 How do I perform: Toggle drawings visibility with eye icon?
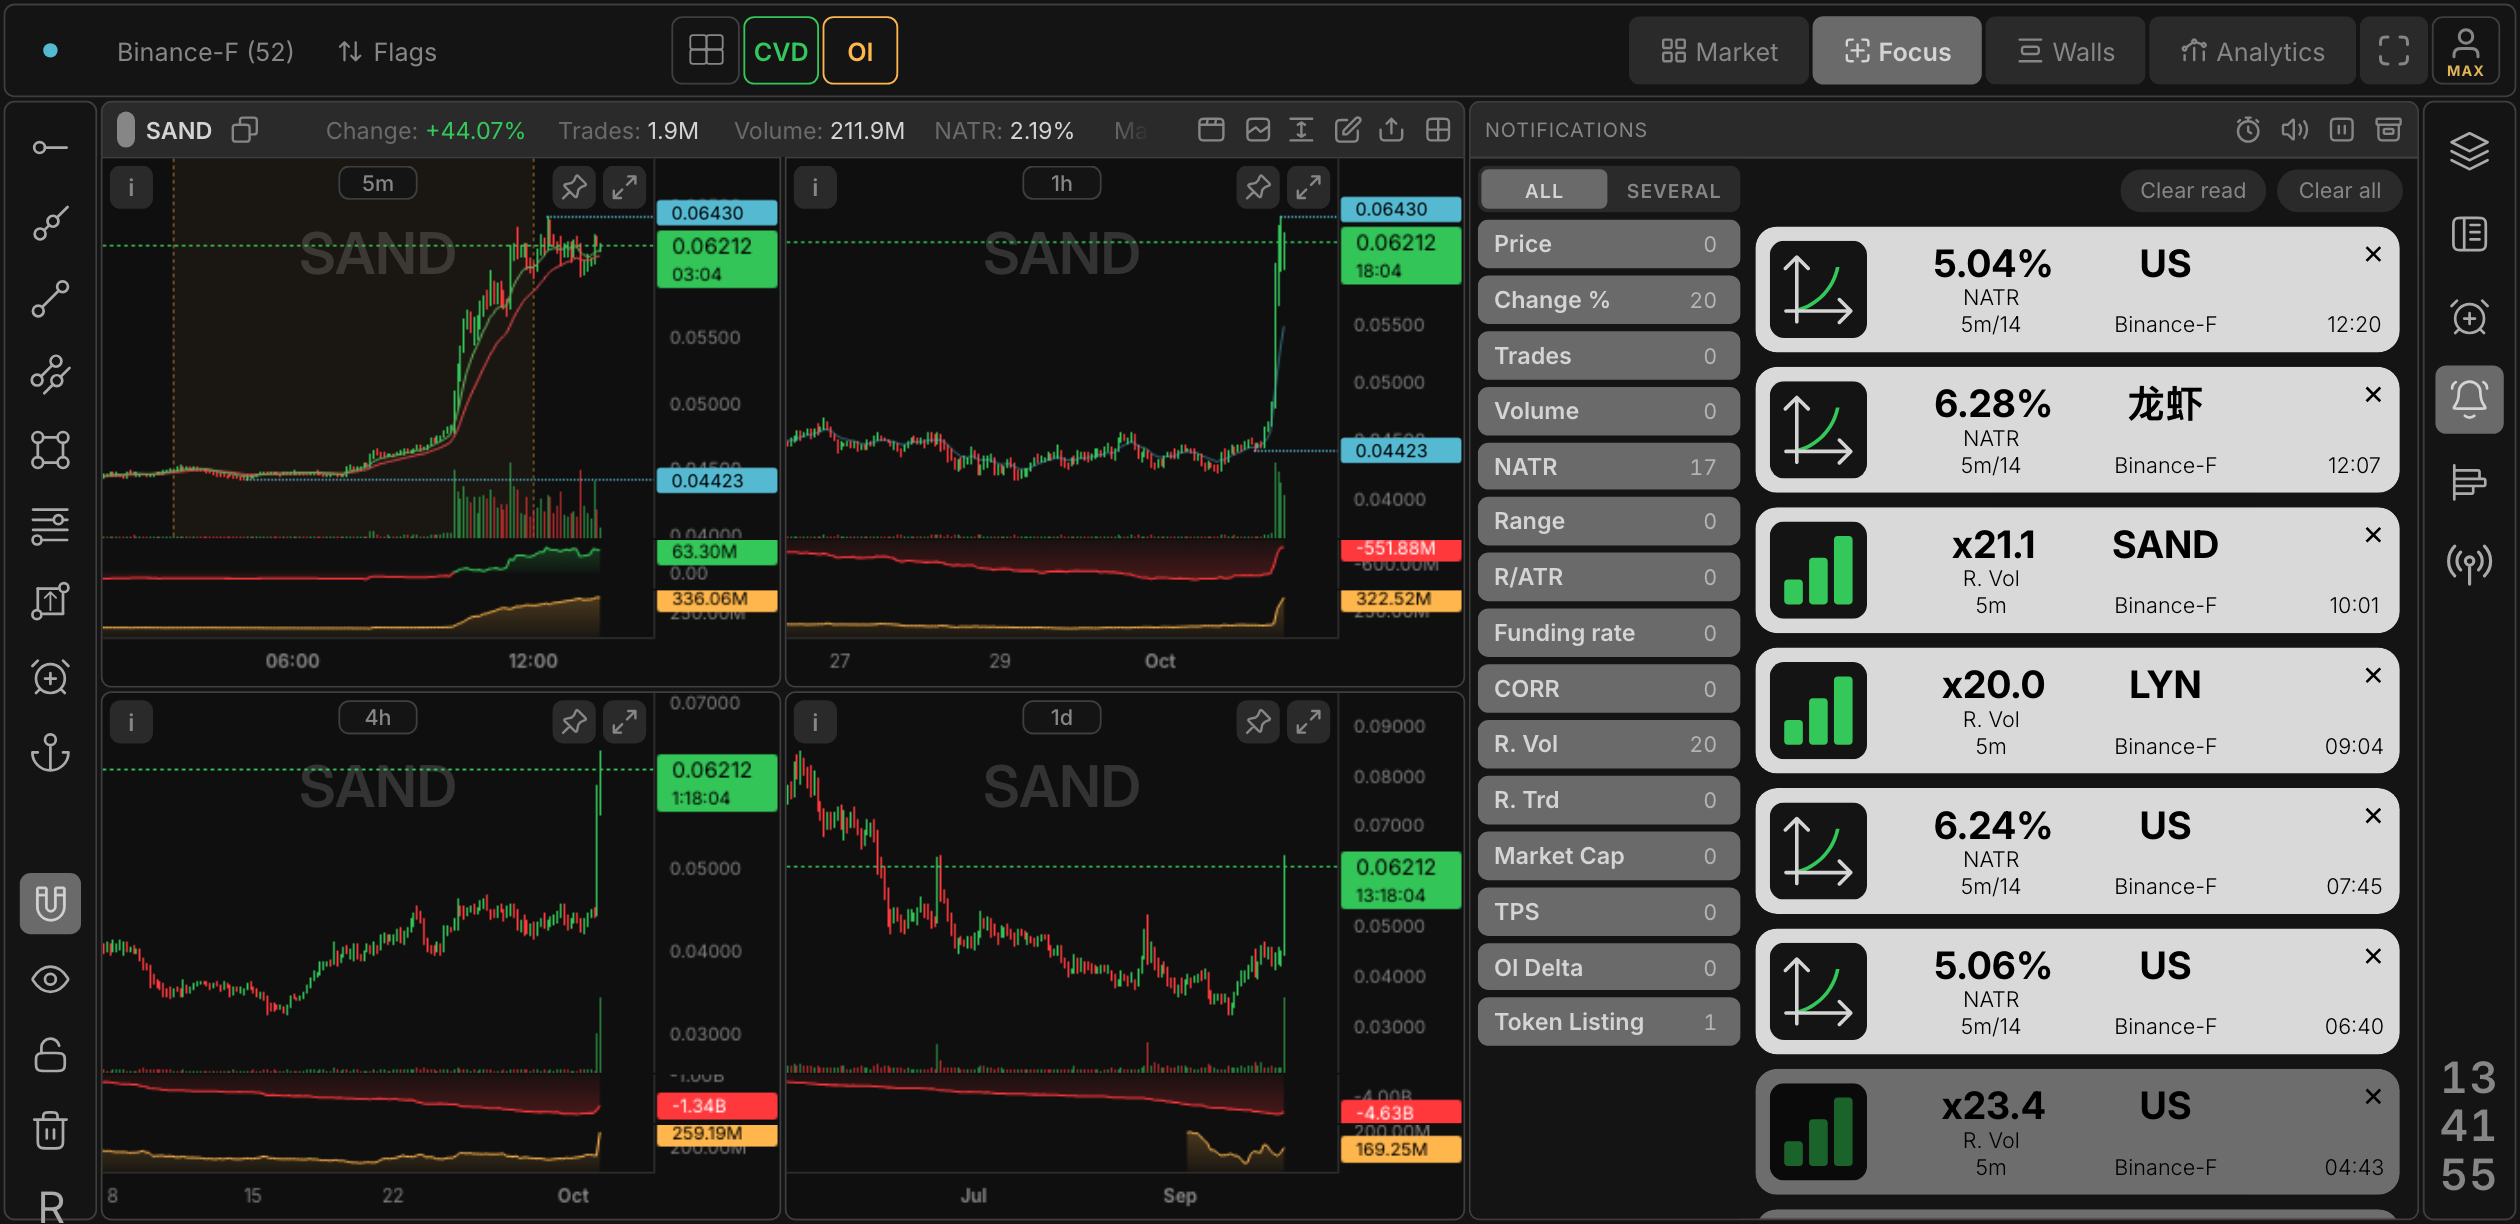pyautogui.click(x=50, y=979)
